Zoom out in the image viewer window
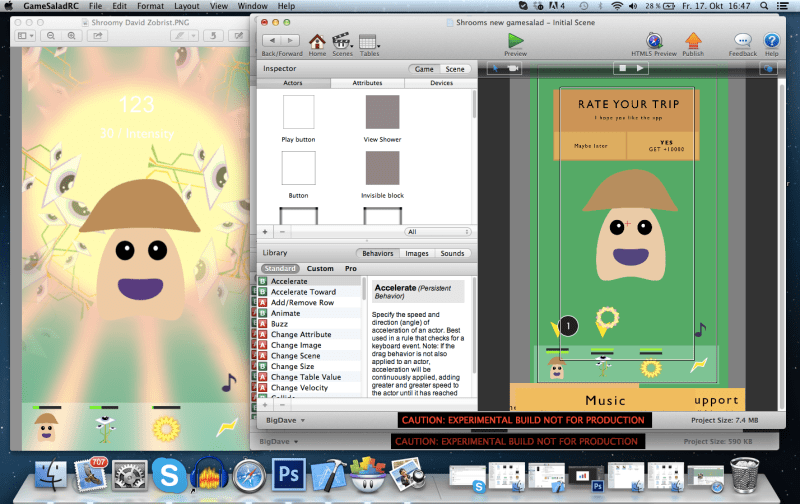Image resolution: width=800 pixels, height=504 pixels. (x=51, y=36)
